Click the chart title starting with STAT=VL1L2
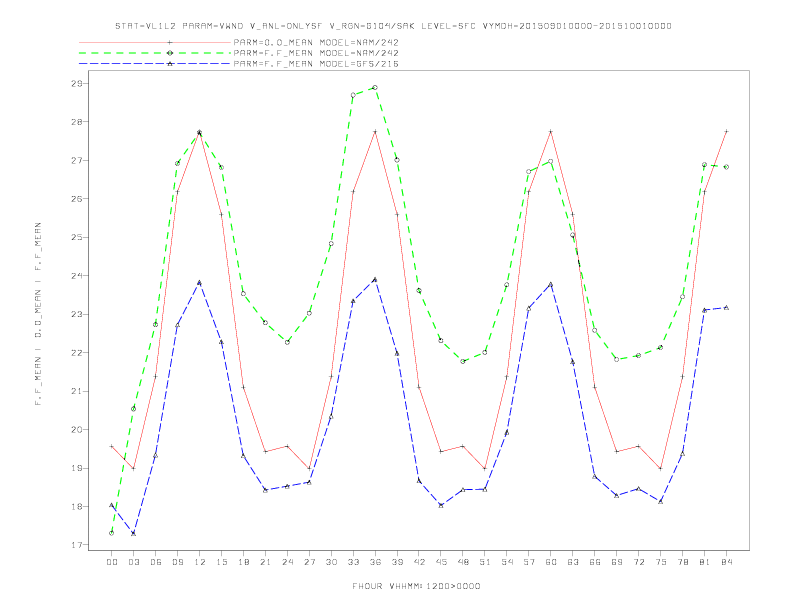 point(393,26)
